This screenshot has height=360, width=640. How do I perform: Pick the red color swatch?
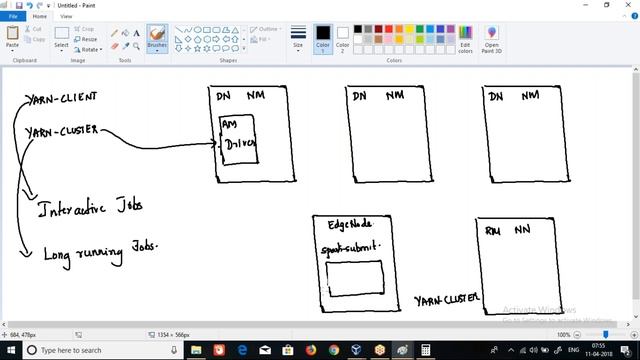[389, 29]
